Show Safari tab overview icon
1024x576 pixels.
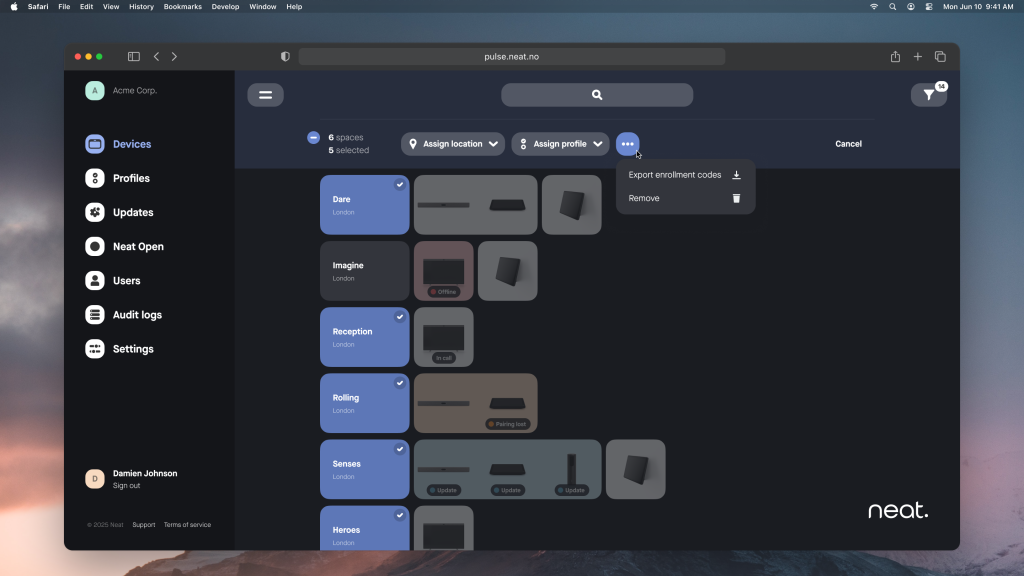tap(940, 57)
